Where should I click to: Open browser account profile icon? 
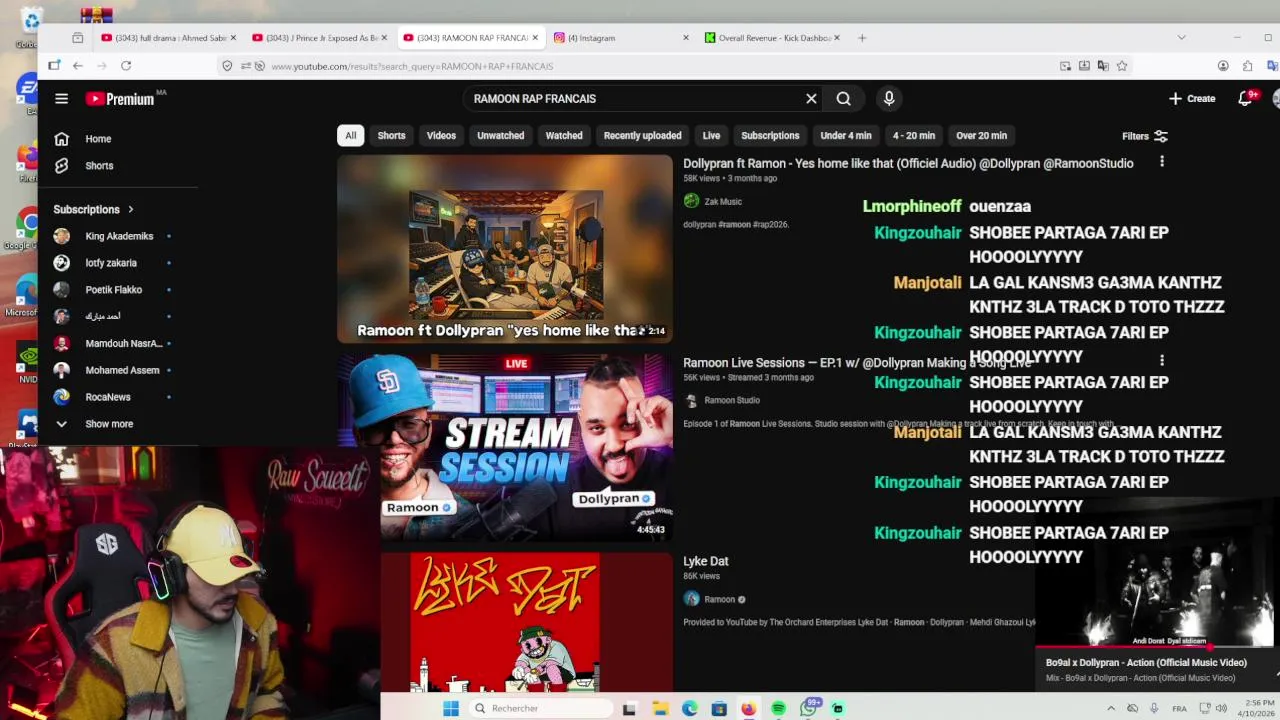click(1223, 66)
